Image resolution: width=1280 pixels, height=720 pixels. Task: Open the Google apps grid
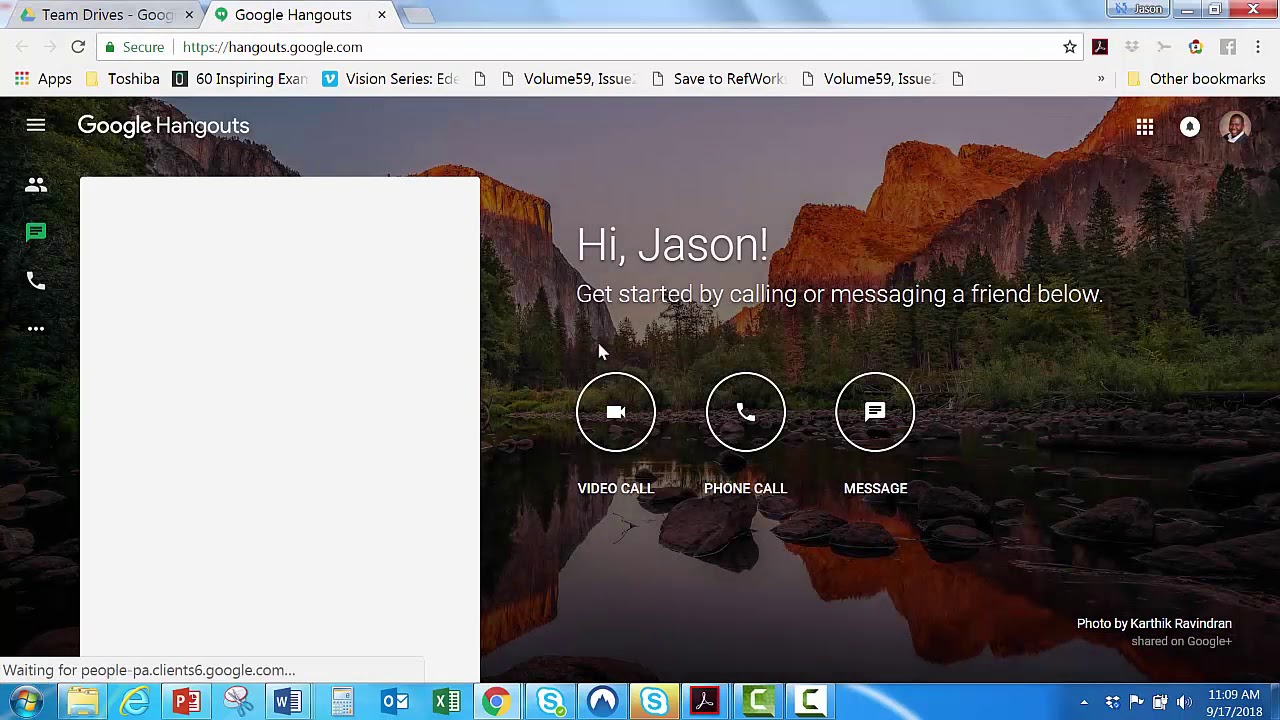[1145, 127]
